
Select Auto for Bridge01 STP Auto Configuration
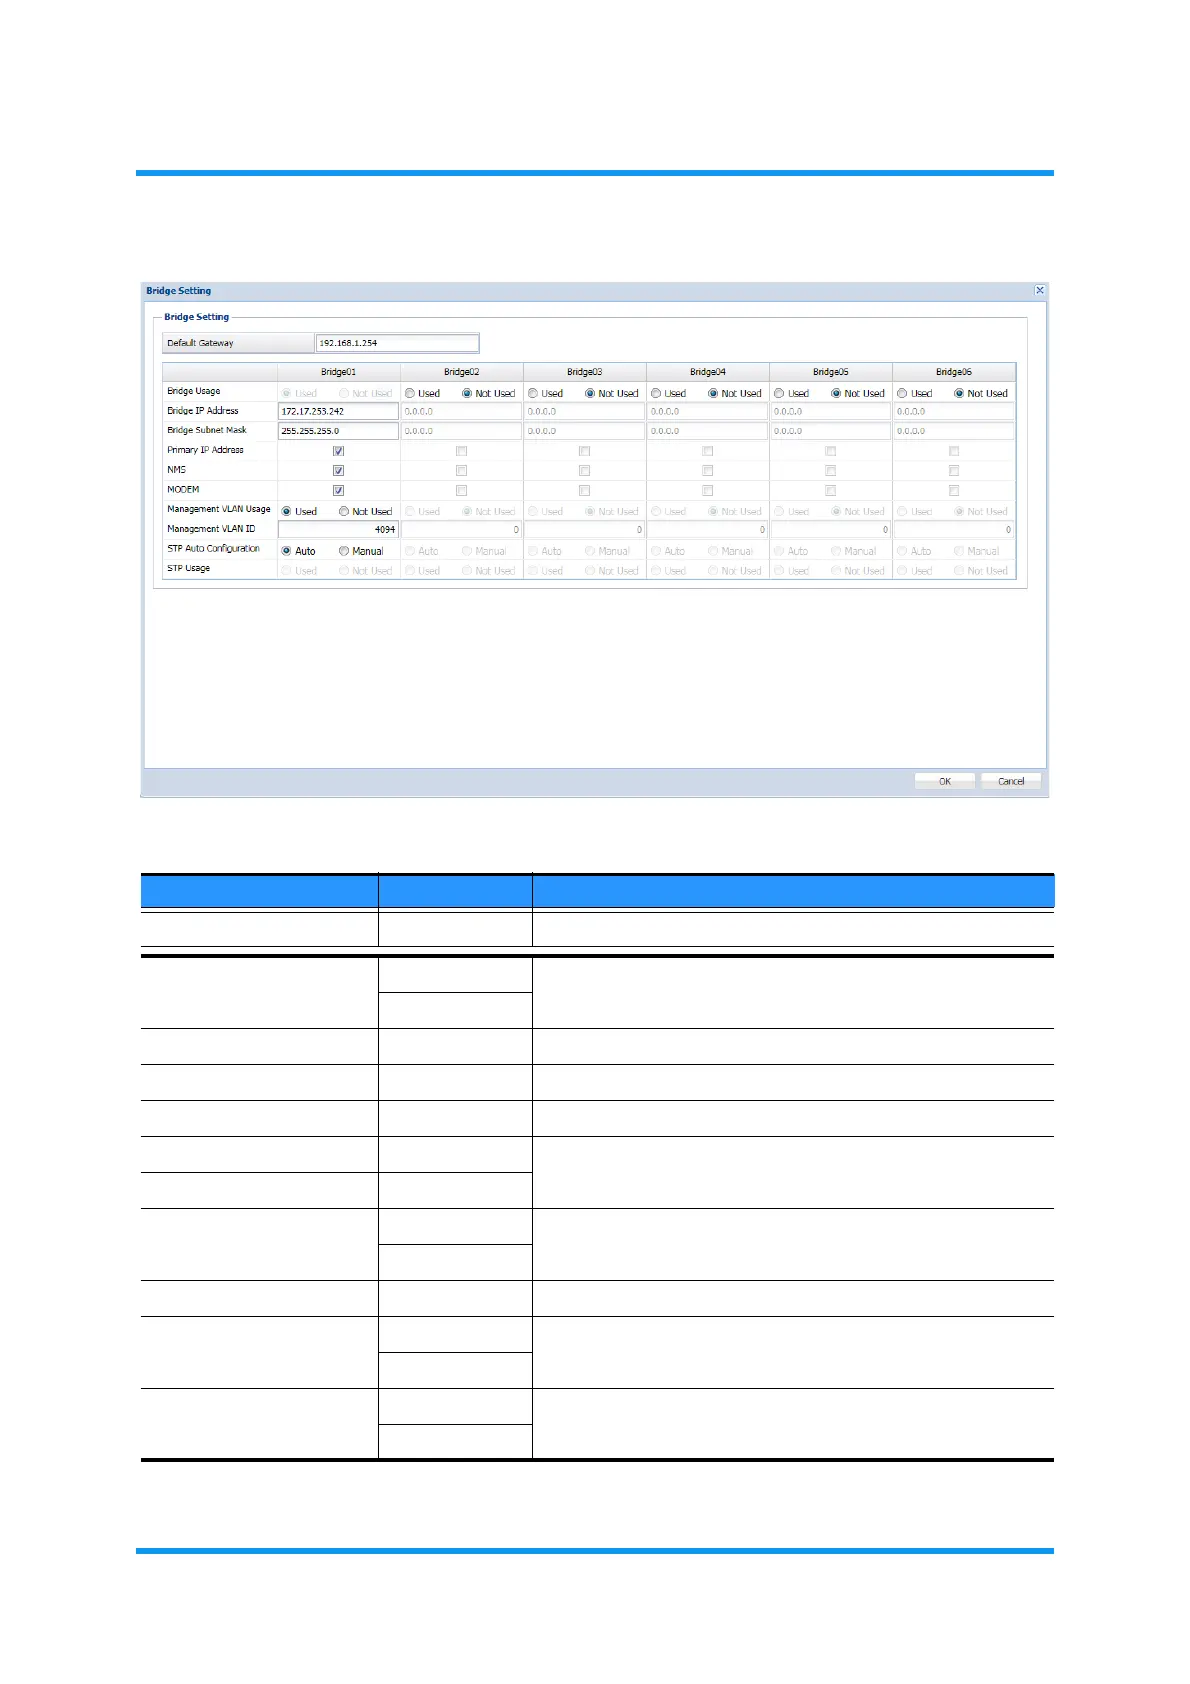[x=286, y=551]
